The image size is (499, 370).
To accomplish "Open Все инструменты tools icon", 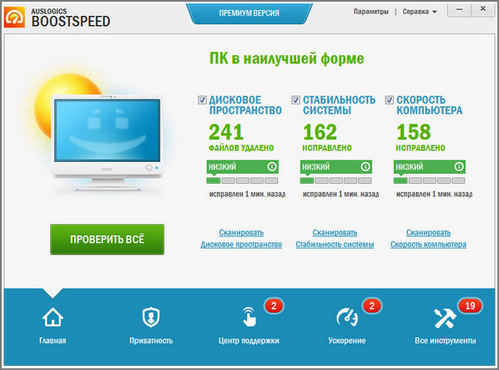I will pos(445,318).
